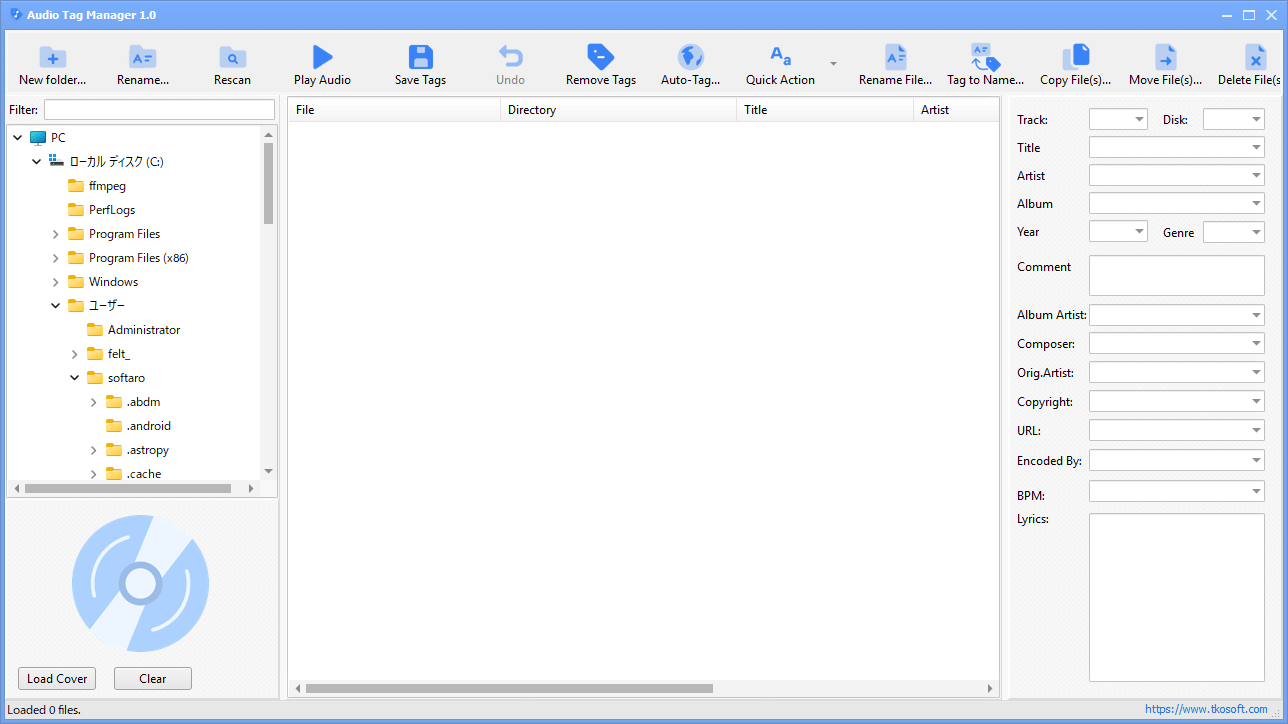This screenshot has width=1288, height=724.
Task: Click the Rescan folder icon
Action: [232, 57]
